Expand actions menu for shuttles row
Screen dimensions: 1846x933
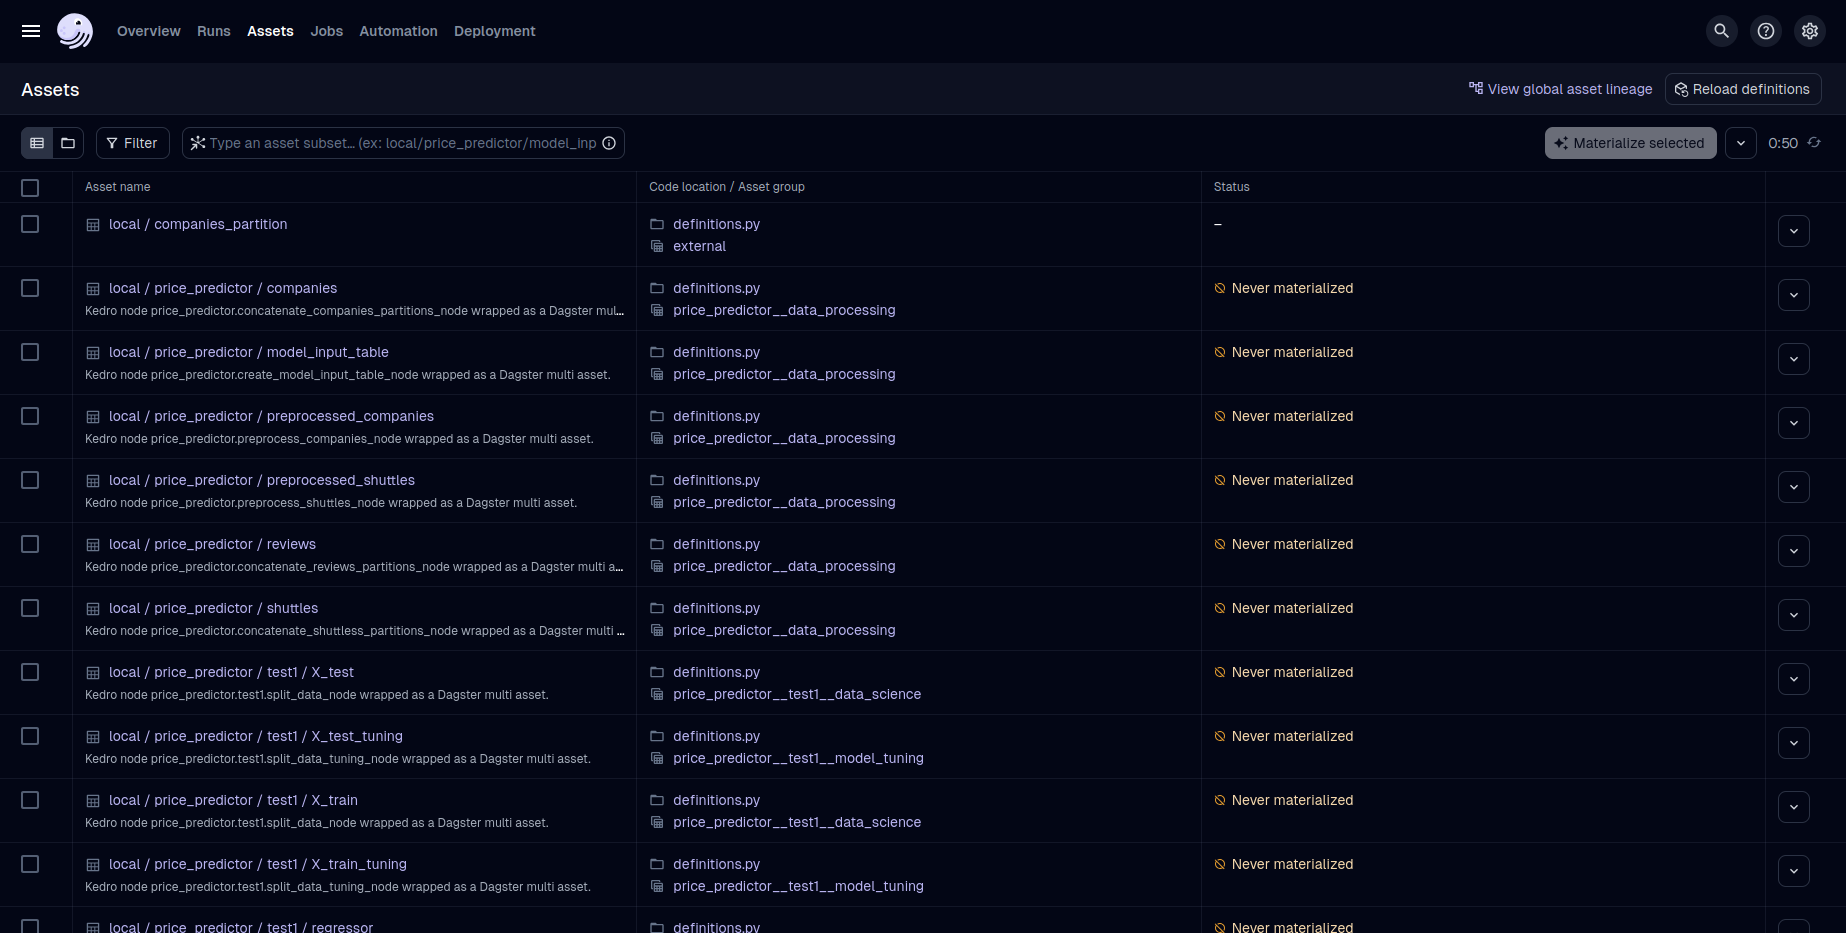[x=1794, y=615]
